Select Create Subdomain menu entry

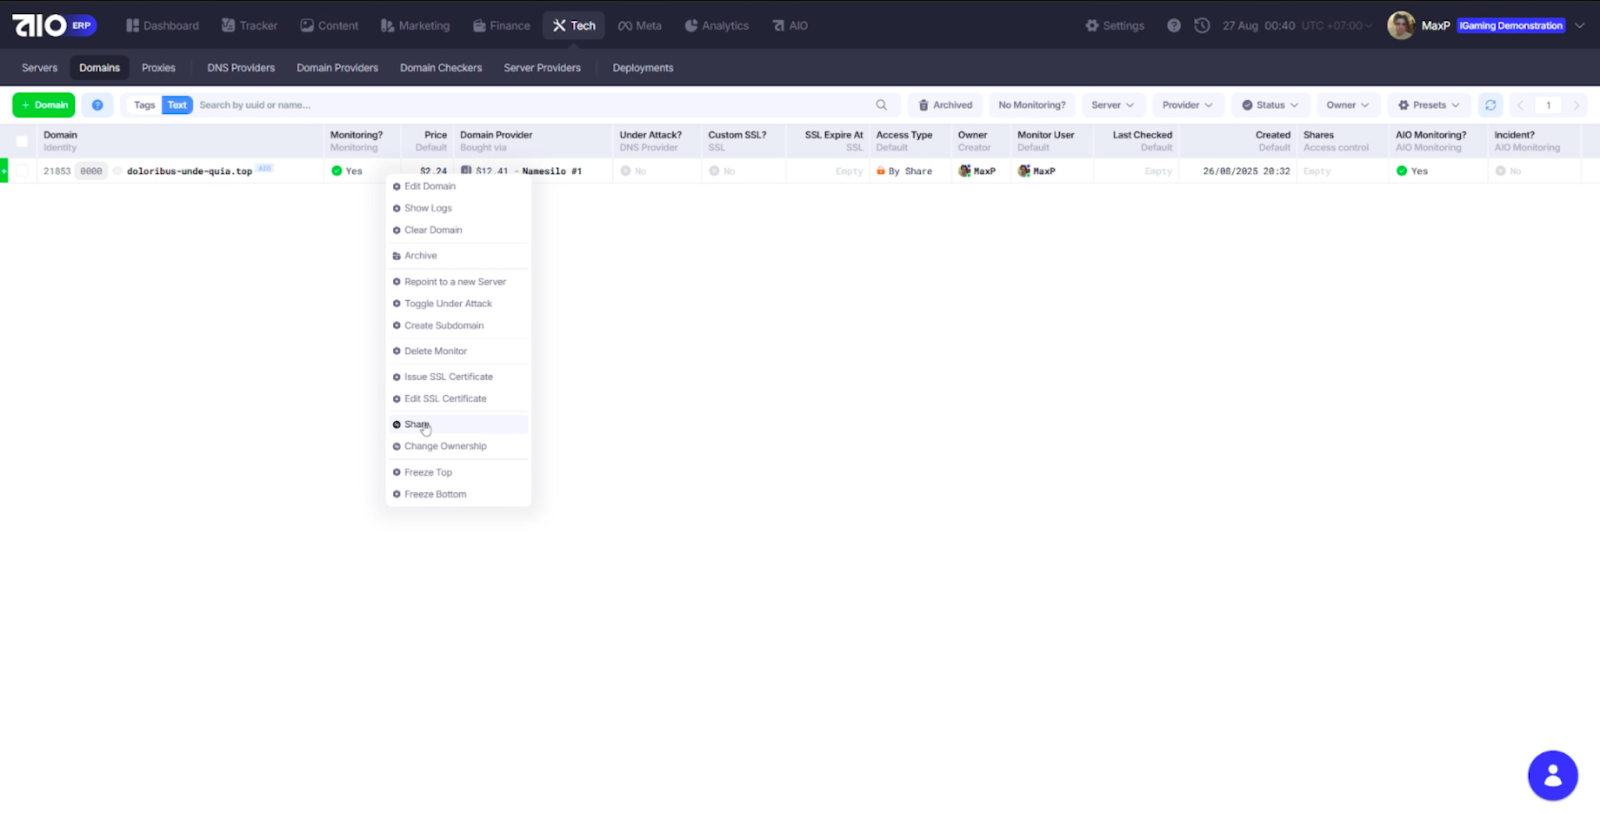pos(458,326)
